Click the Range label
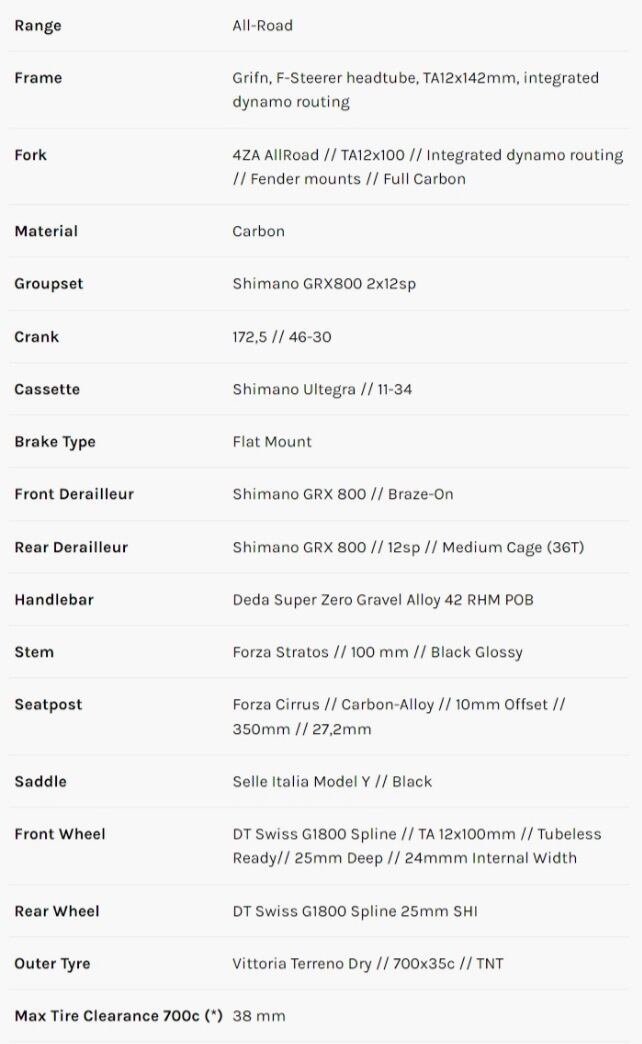The height and width of the screenshot is (1044, 642). (37, 26)
